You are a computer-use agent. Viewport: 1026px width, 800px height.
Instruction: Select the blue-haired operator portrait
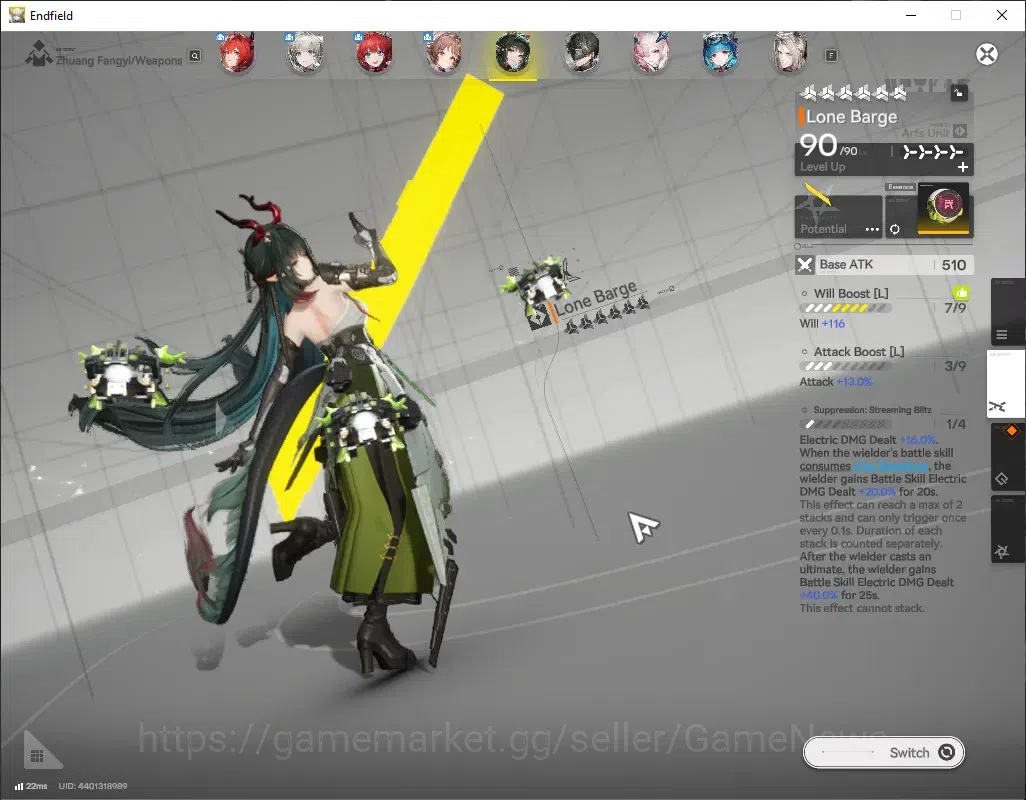(x=720, y=52)
